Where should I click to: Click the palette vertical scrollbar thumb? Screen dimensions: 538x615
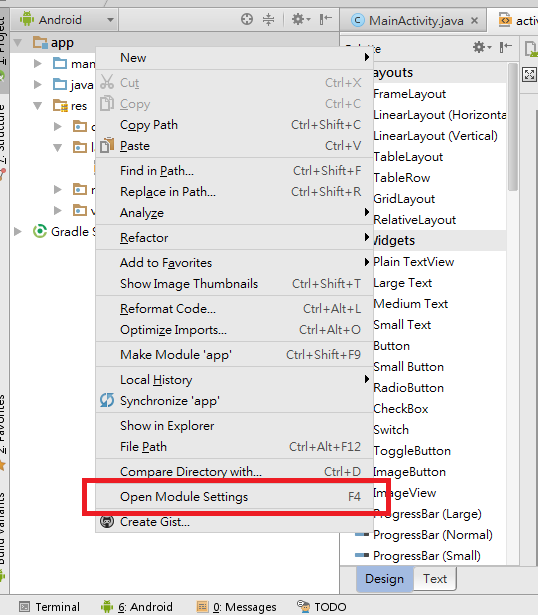(x=513, y=127)
